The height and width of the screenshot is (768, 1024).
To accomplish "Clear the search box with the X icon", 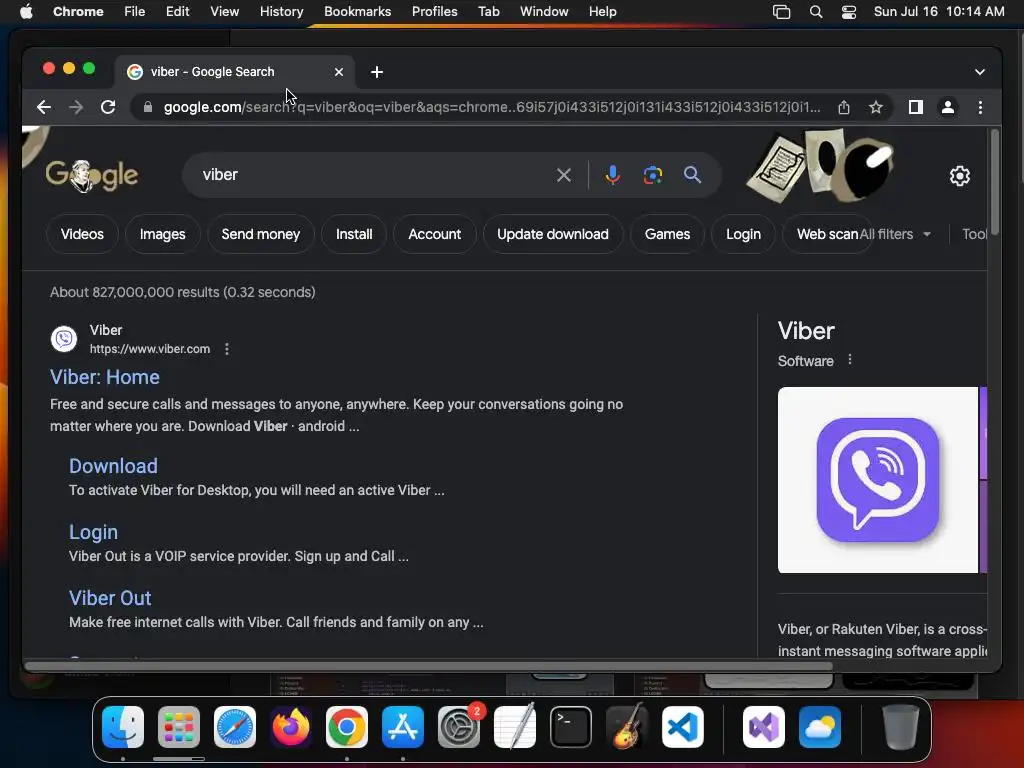I will pos(564,175).
